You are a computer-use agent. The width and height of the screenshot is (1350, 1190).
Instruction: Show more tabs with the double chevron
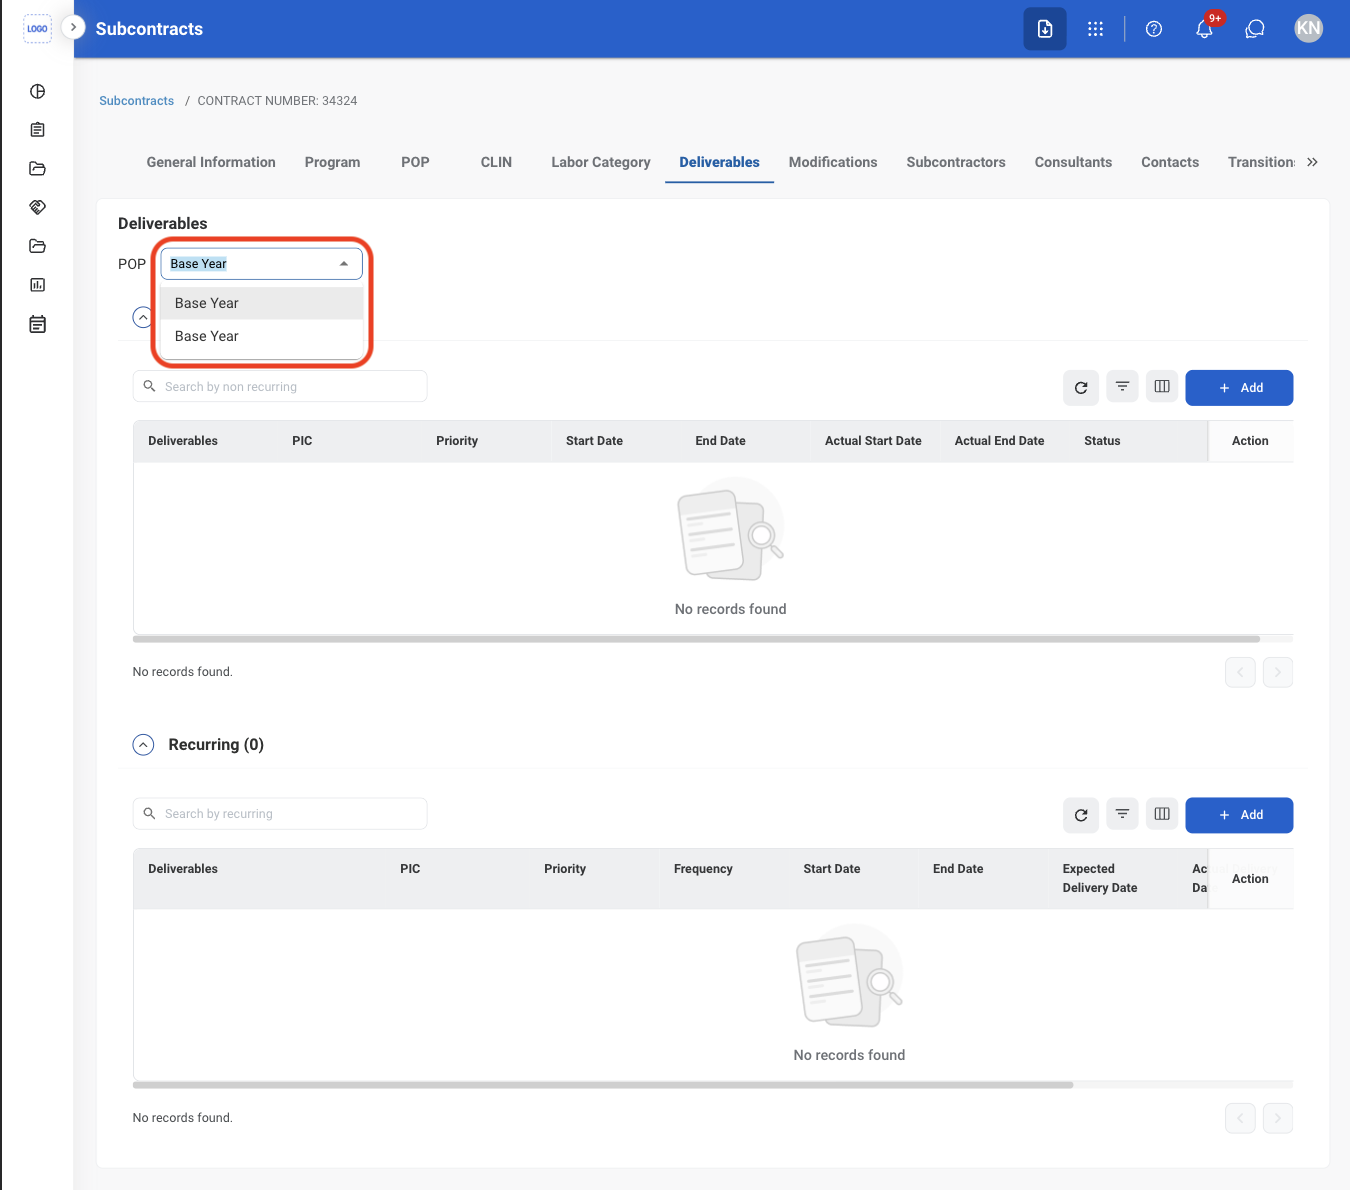pyautogui.click(x=1312, y=162)
